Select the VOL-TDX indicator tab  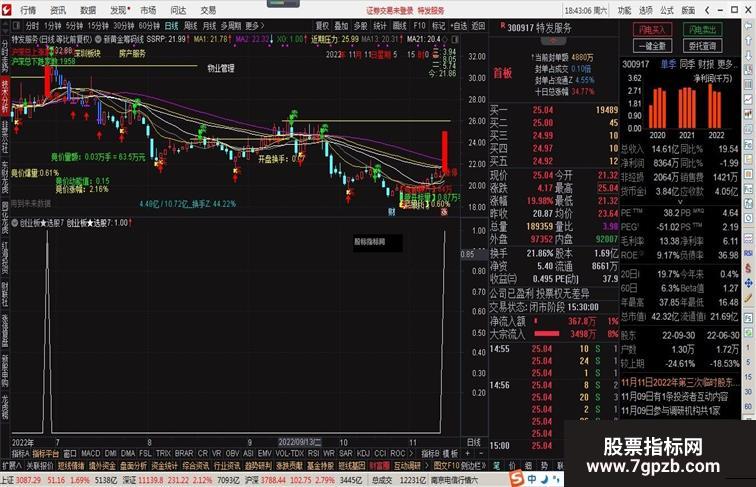pos(290,454)
